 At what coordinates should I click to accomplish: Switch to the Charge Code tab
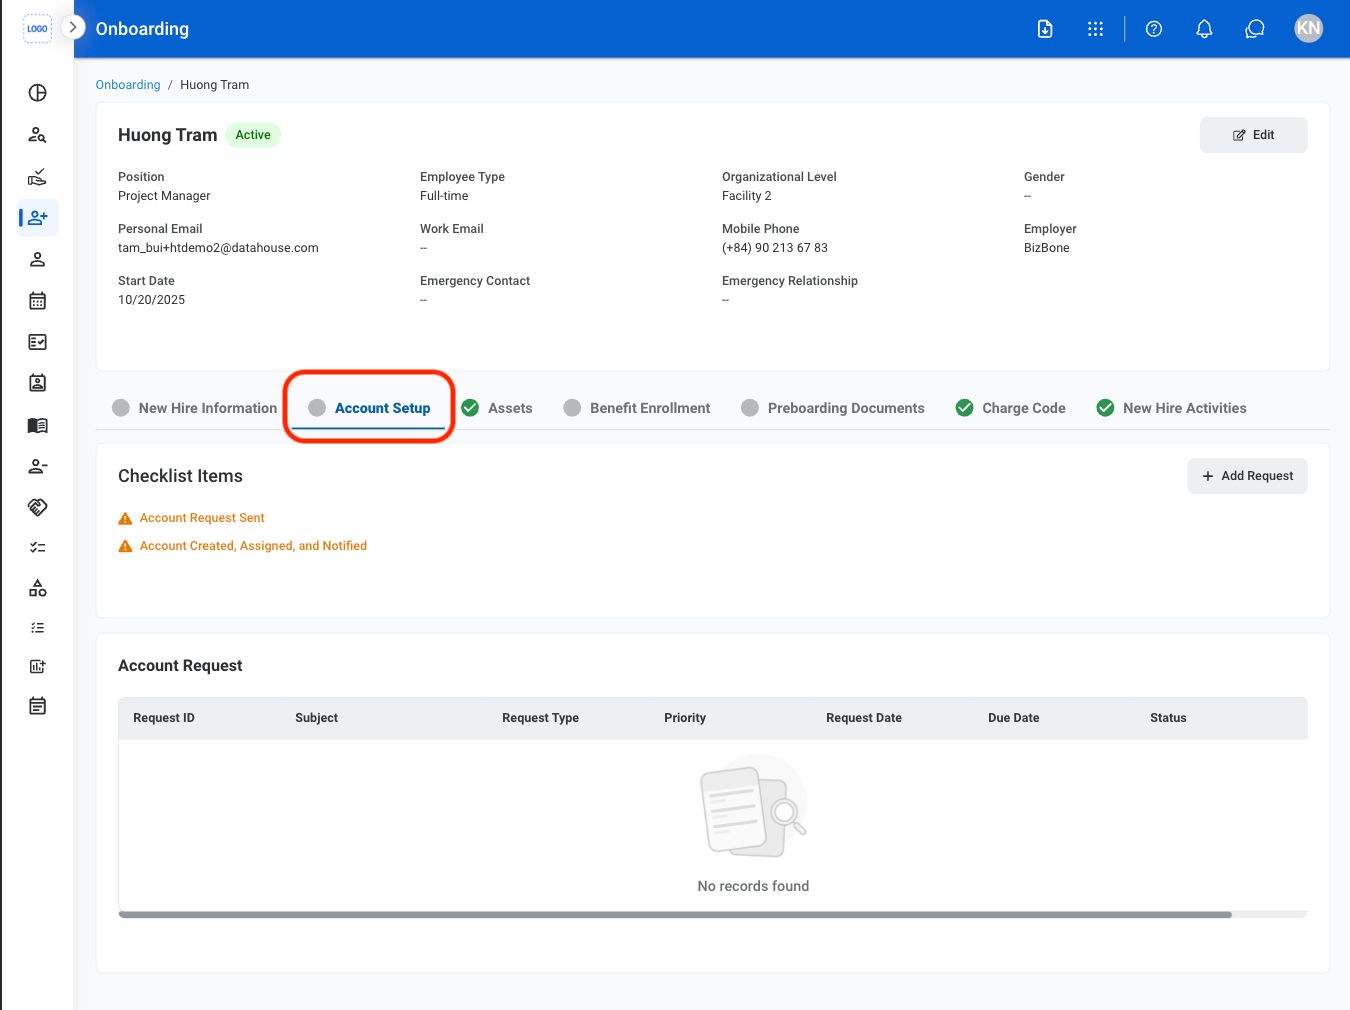(x=1011, y=408)
